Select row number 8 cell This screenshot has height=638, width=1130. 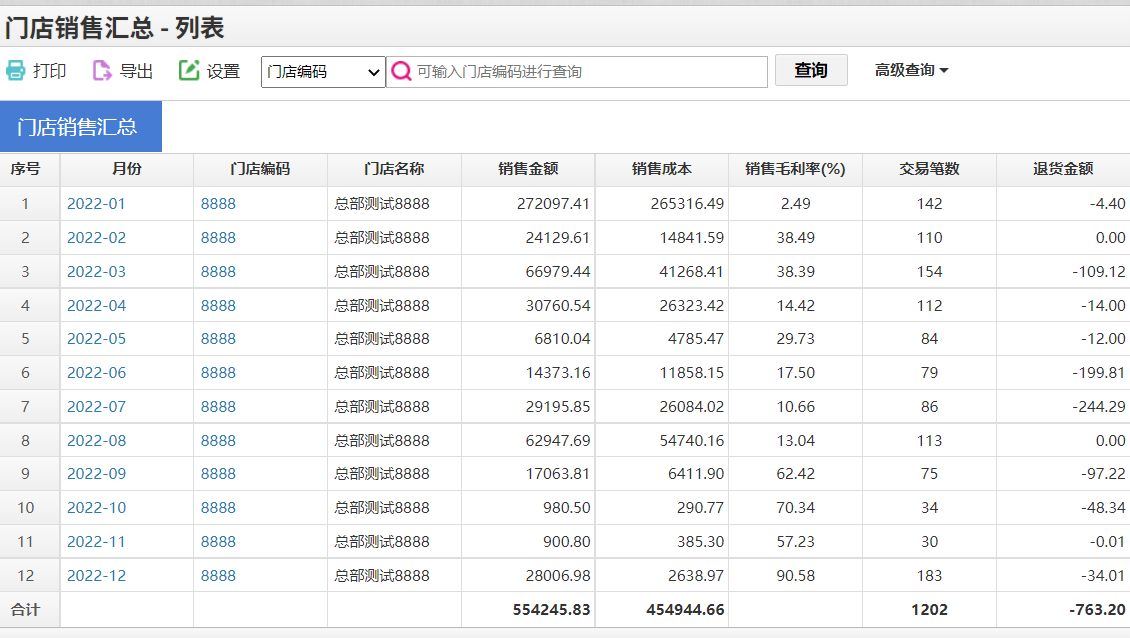pos(26,440)
